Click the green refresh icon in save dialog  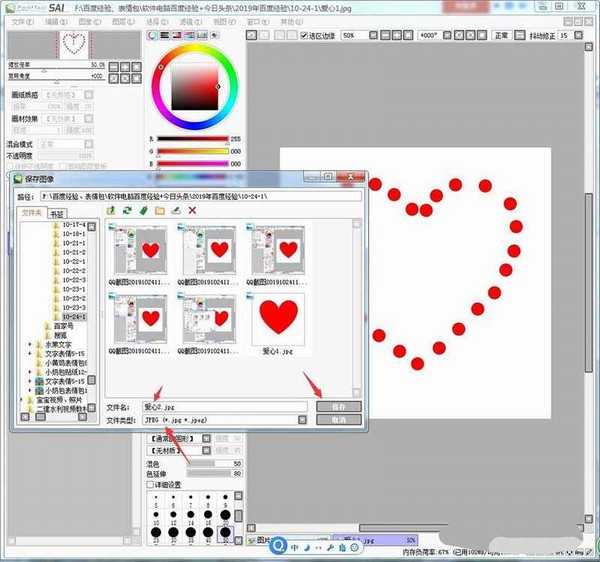(127, 210)
